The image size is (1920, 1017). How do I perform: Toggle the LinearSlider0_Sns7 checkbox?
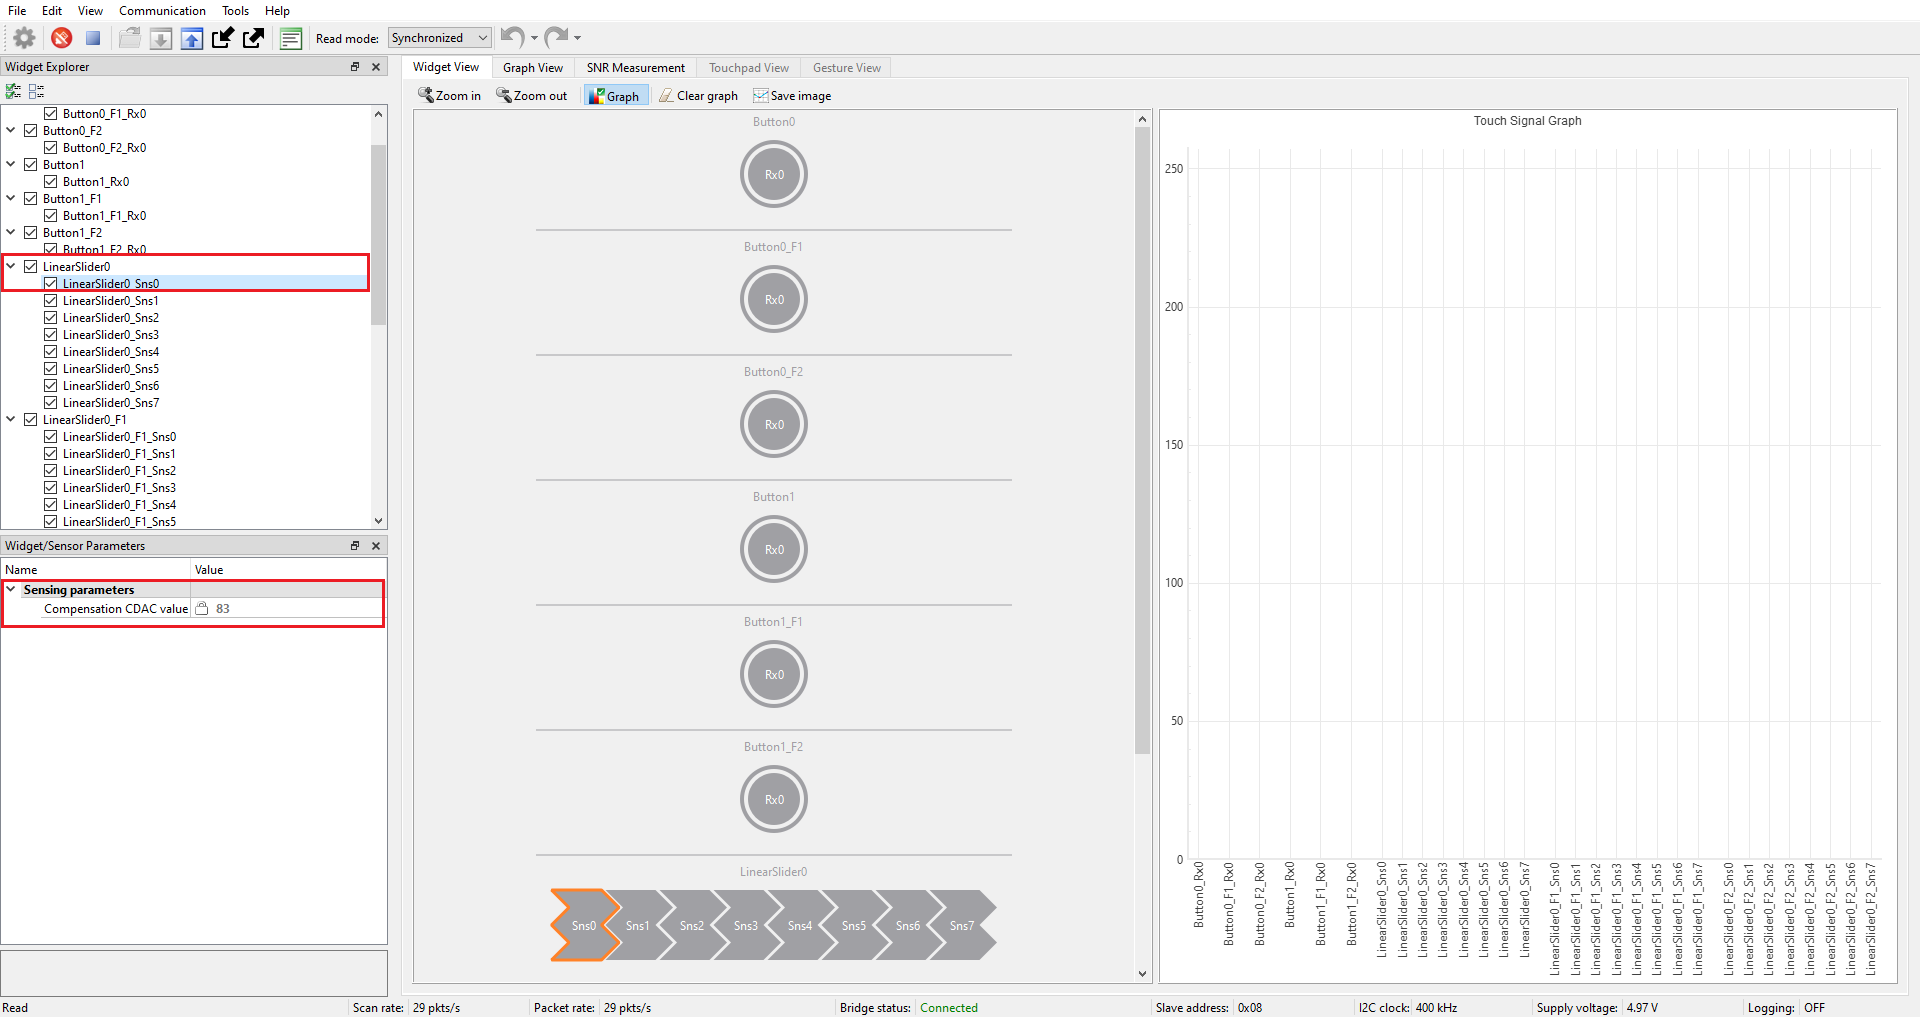51,403
